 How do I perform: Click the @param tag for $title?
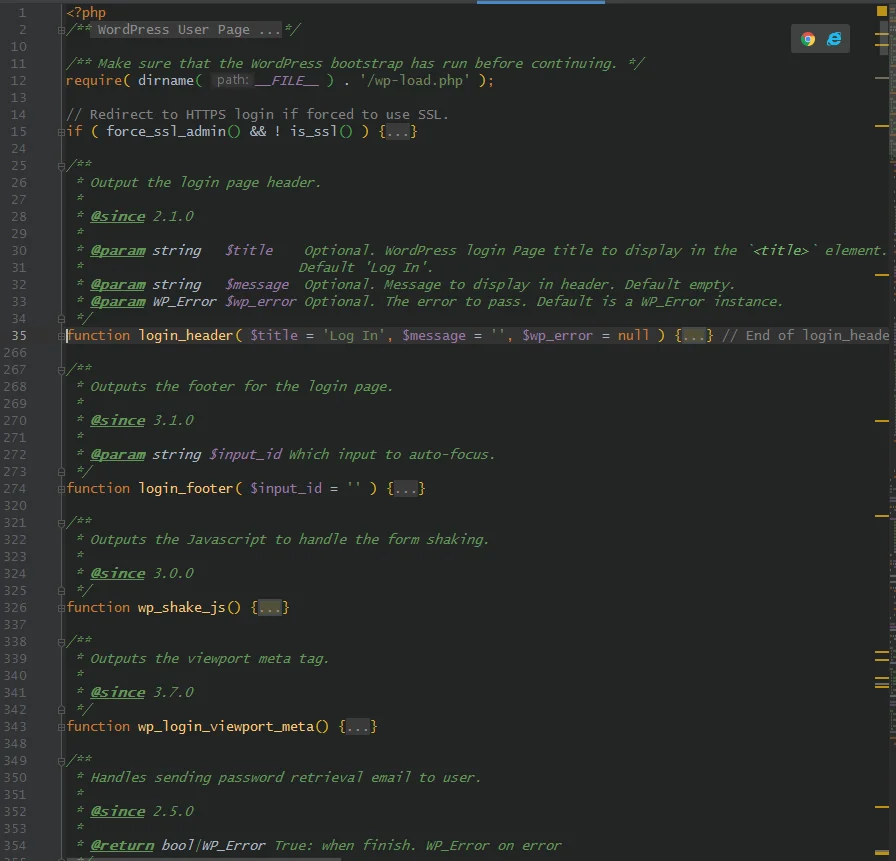[x=118, y=250]
